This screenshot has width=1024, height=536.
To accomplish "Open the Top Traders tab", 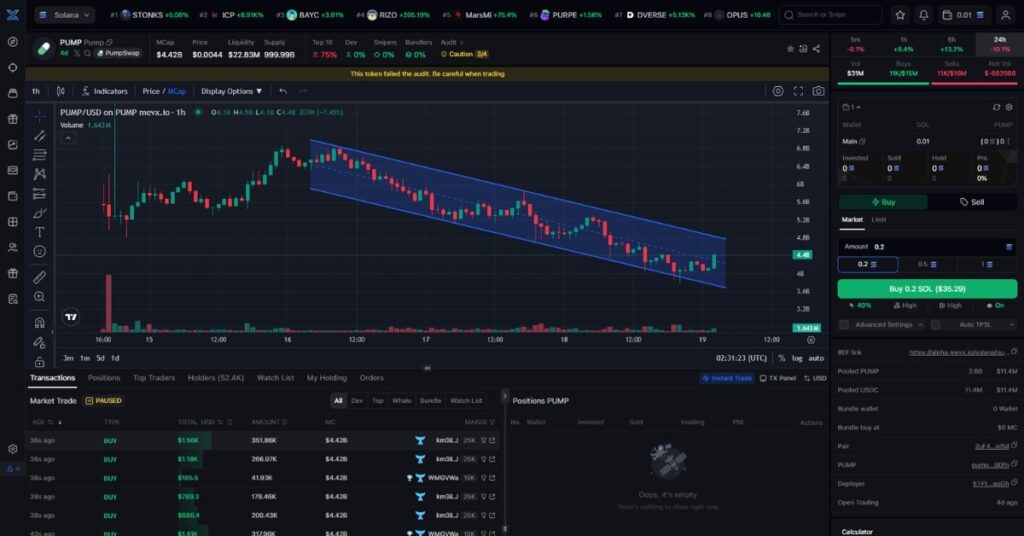I will pyautogui.click(x=153, y=378).
